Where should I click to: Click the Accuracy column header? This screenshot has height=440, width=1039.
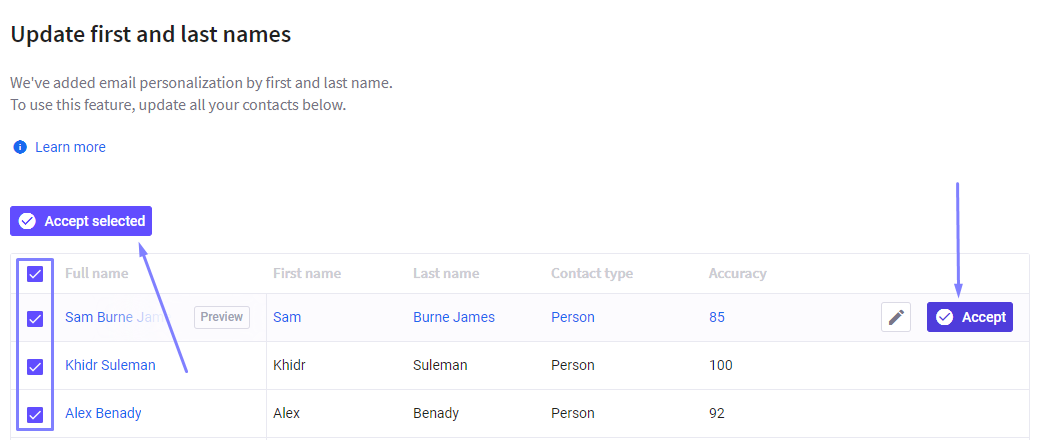[x=738, y=274]
